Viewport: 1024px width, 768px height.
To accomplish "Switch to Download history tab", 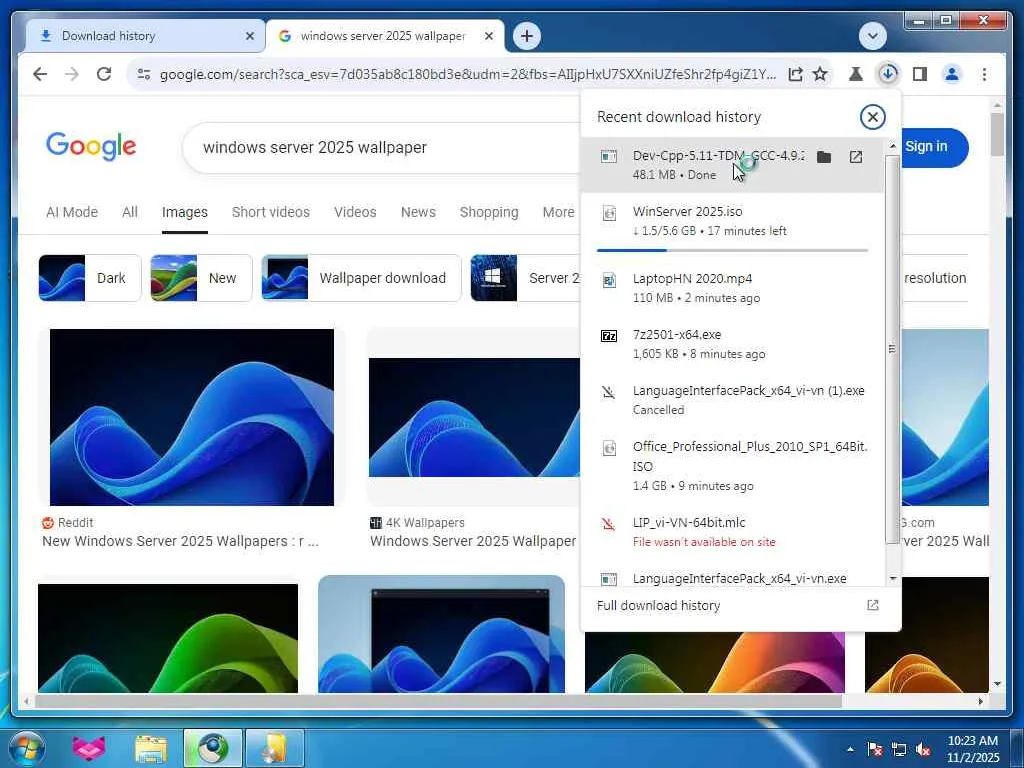I will coord(144,36).
